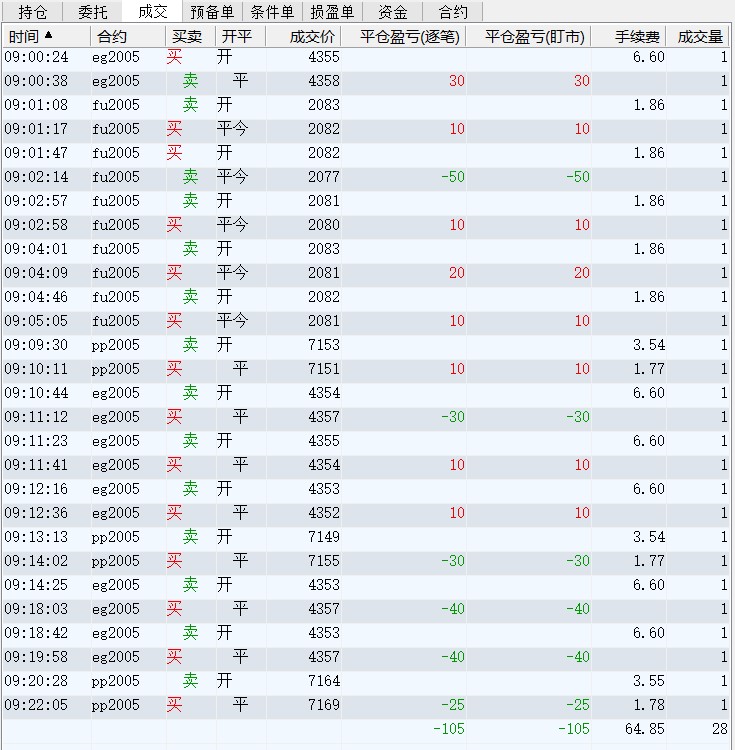Viewport: 735px width, 750px height.
Task: Select time 09:11:23
Action: [x=36, y=441]
